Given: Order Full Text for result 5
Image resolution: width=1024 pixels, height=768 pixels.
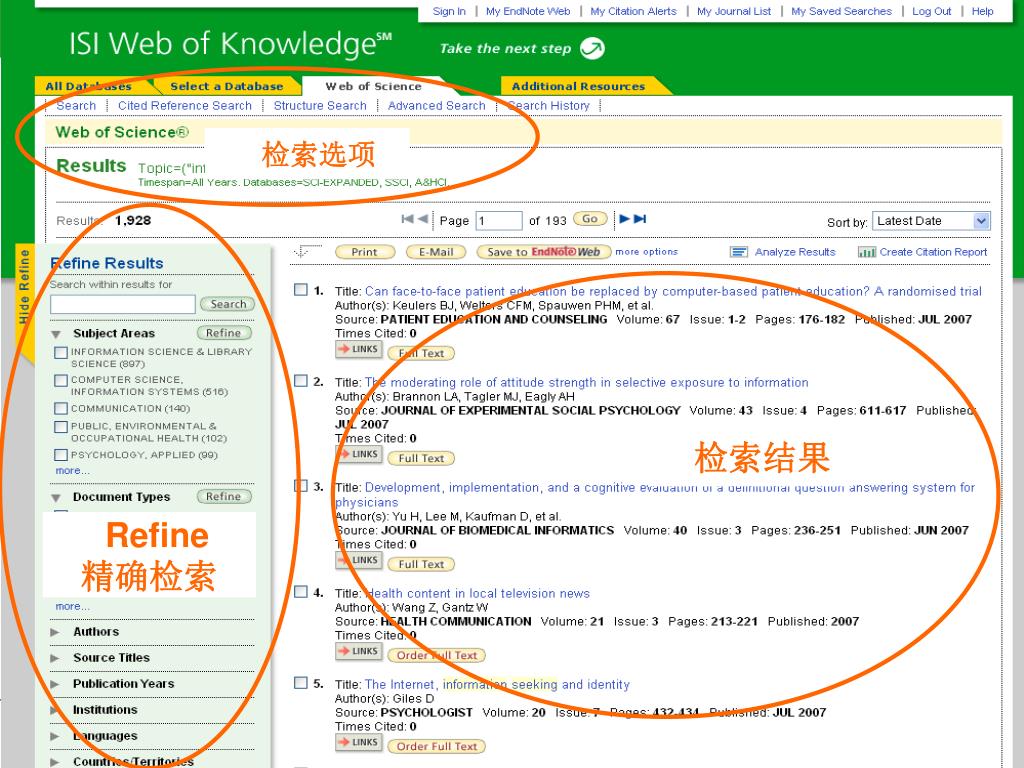Looking at the screenshot, I should pyautogui.click(x=437, y=746).
